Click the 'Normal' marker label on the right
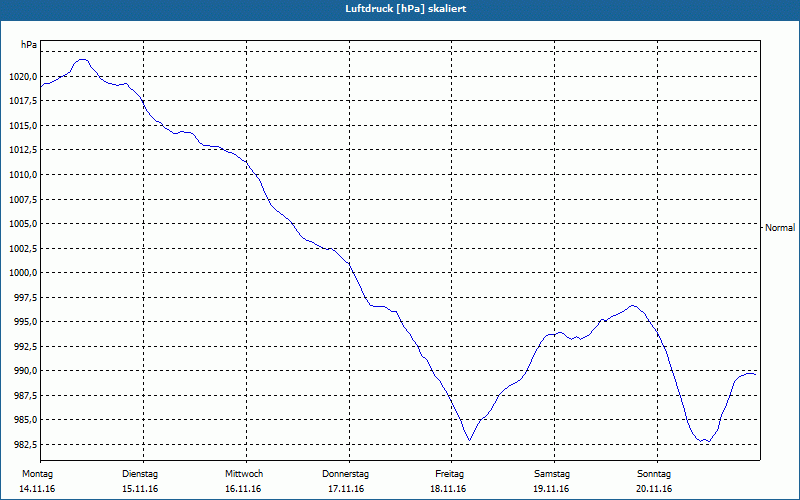This screenshot has height=500, width=800. [x=780, y=228]
